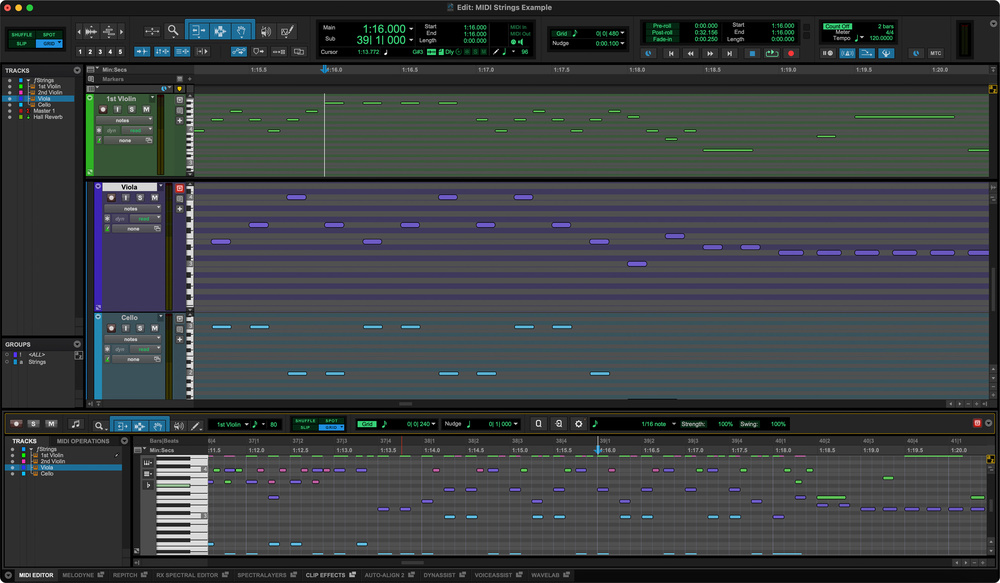
Task: Open the 1st Violin track view selector (notes)
Action: [124, 120]
